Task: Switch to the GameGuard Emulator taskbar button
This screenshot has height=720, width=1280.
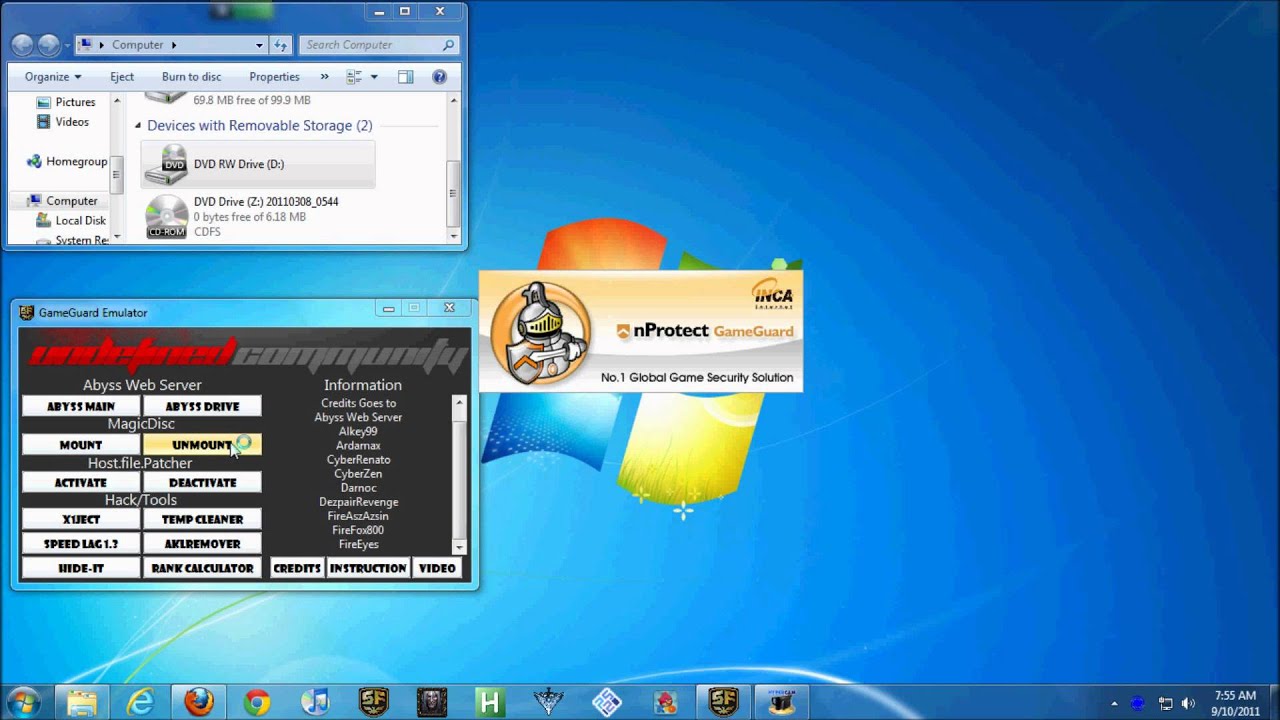Action: tap(723, 702)
